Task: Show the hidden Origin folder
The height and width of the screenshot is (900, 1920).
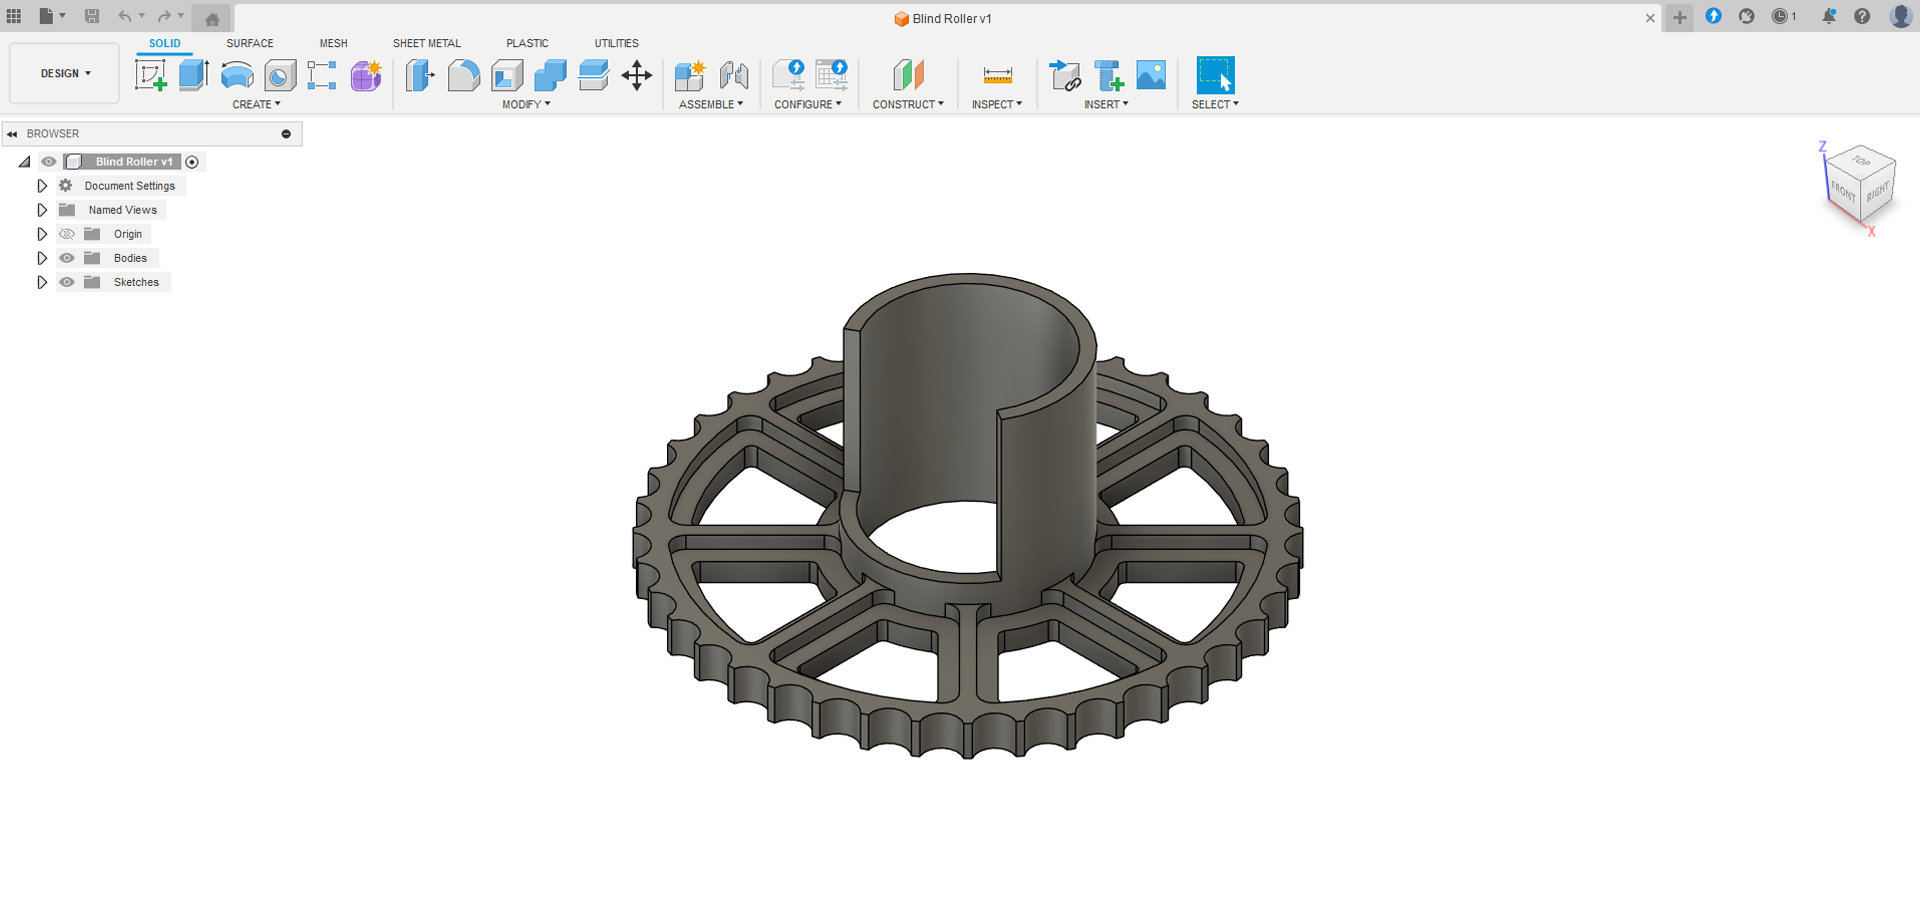Action: pos(67,234)
